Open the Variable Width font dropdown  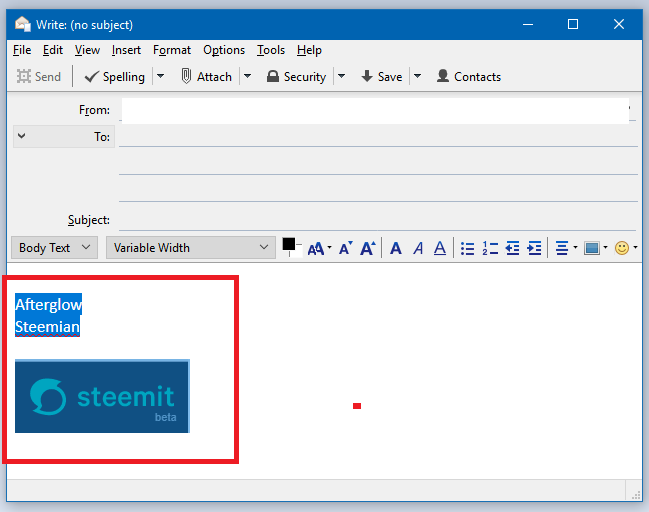click(191, 248)
